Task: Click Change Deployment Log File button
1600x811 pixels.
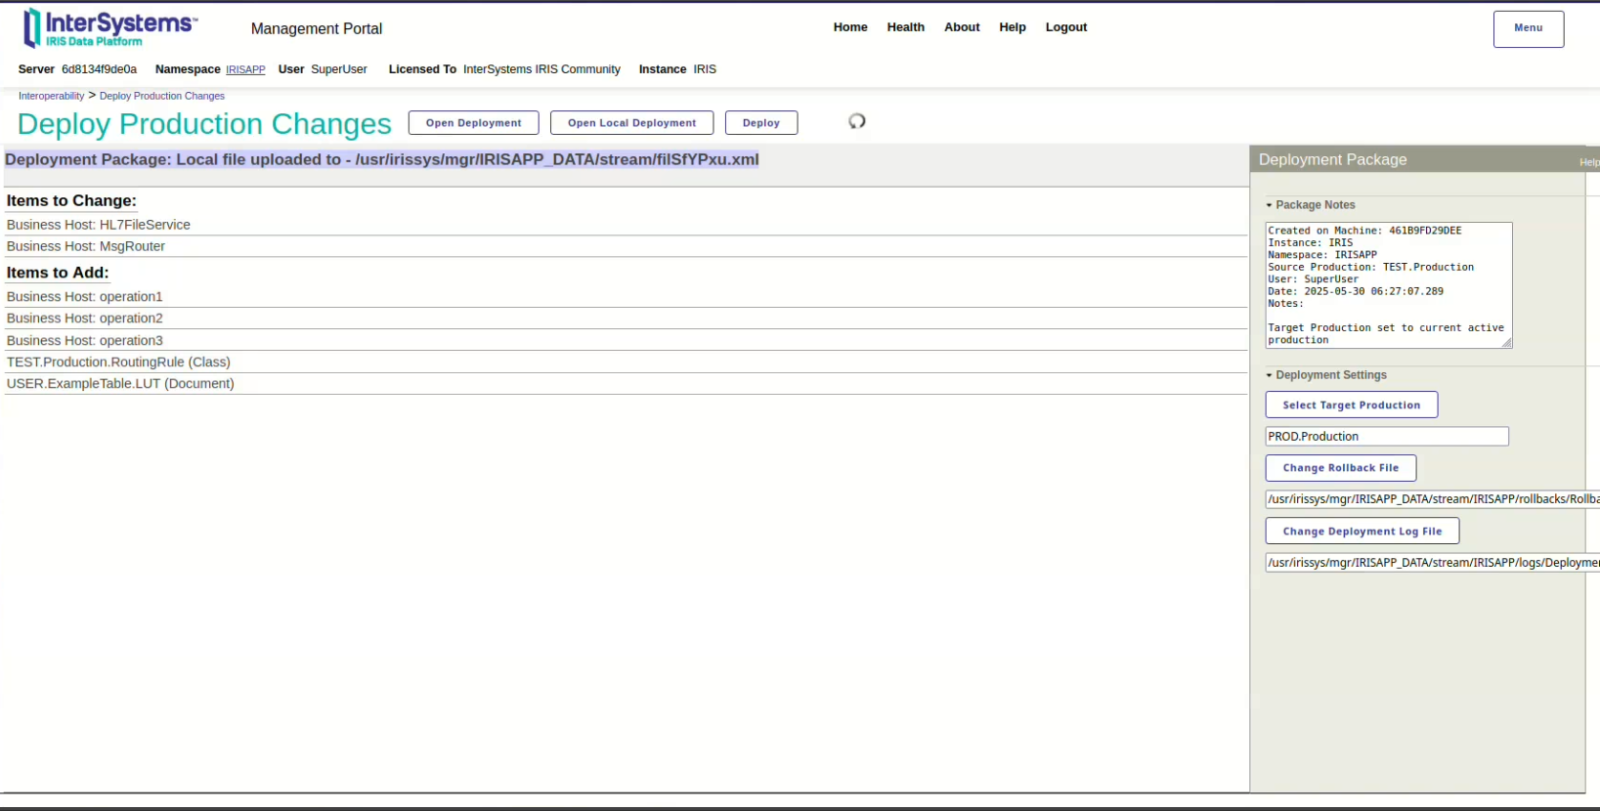Action: [1362, 531]
